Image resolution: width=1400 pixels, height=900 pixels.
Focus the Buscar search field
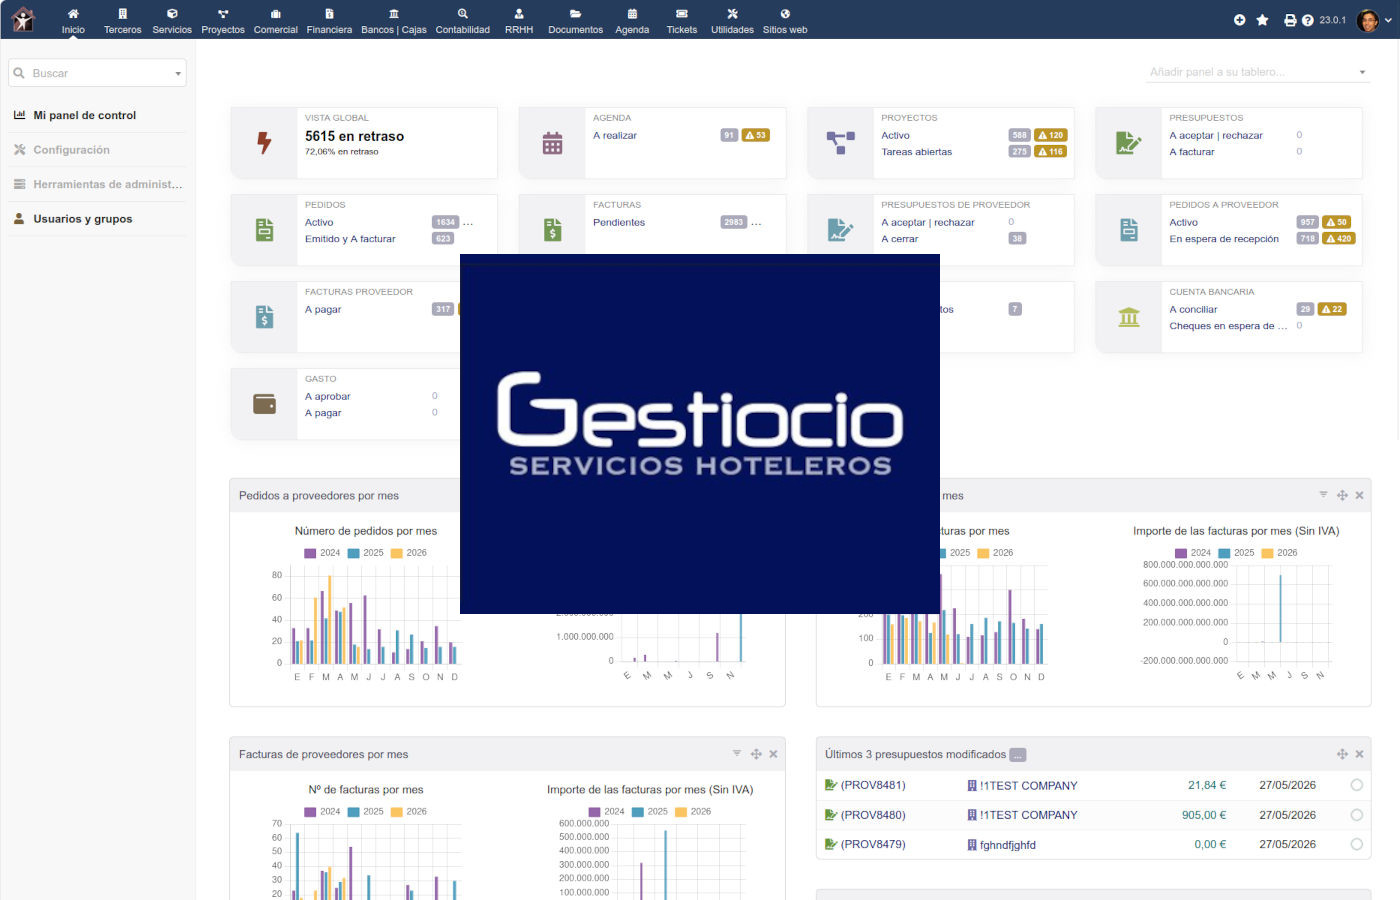coord(97,73)
